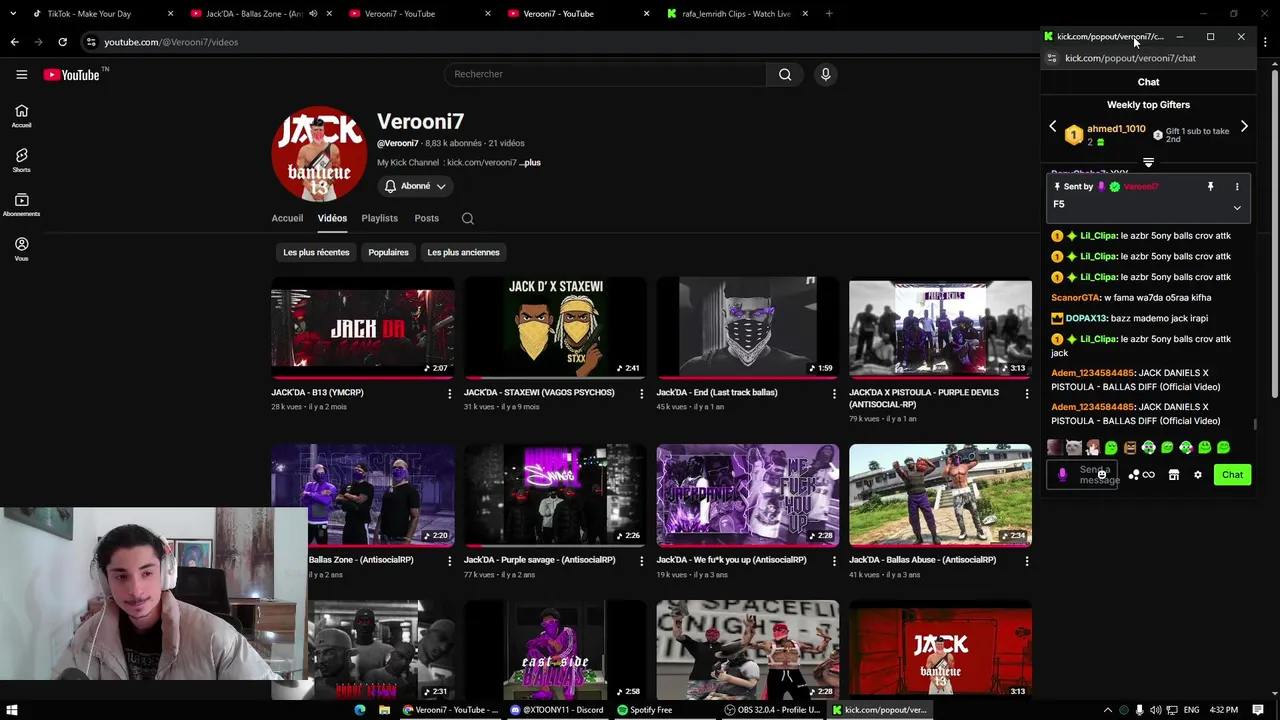Reload the YouTube page
1280x720 pixels.
pyautogui.click(x=62, y=42)
